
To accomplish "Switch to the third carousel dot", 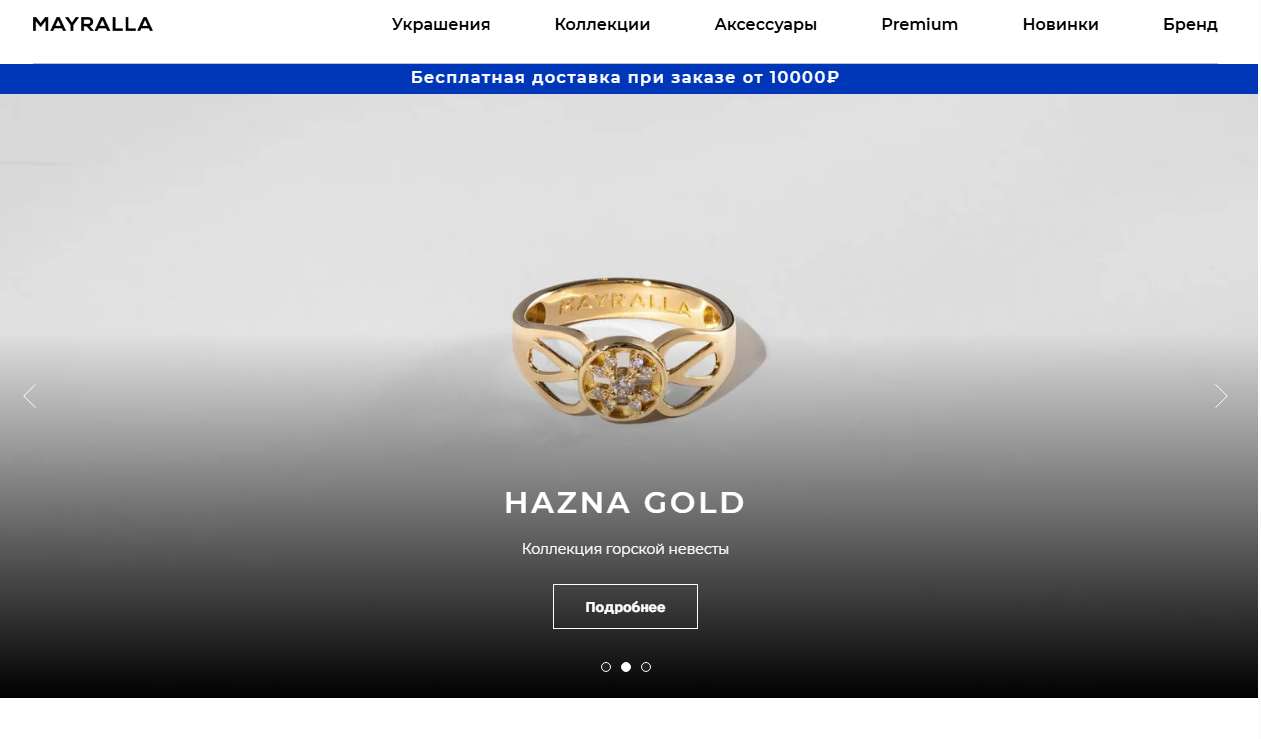I will click(x=646, y=667).
